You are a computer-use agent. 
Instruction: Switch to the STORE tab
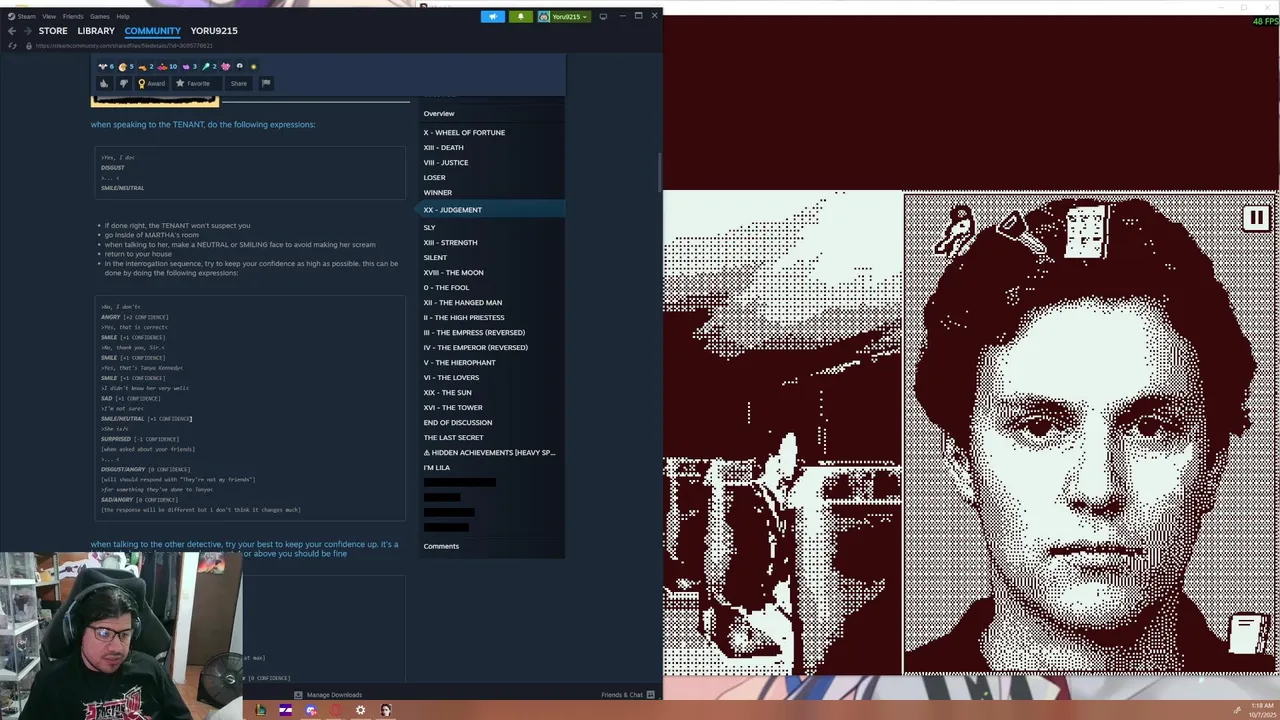point(53,31)
